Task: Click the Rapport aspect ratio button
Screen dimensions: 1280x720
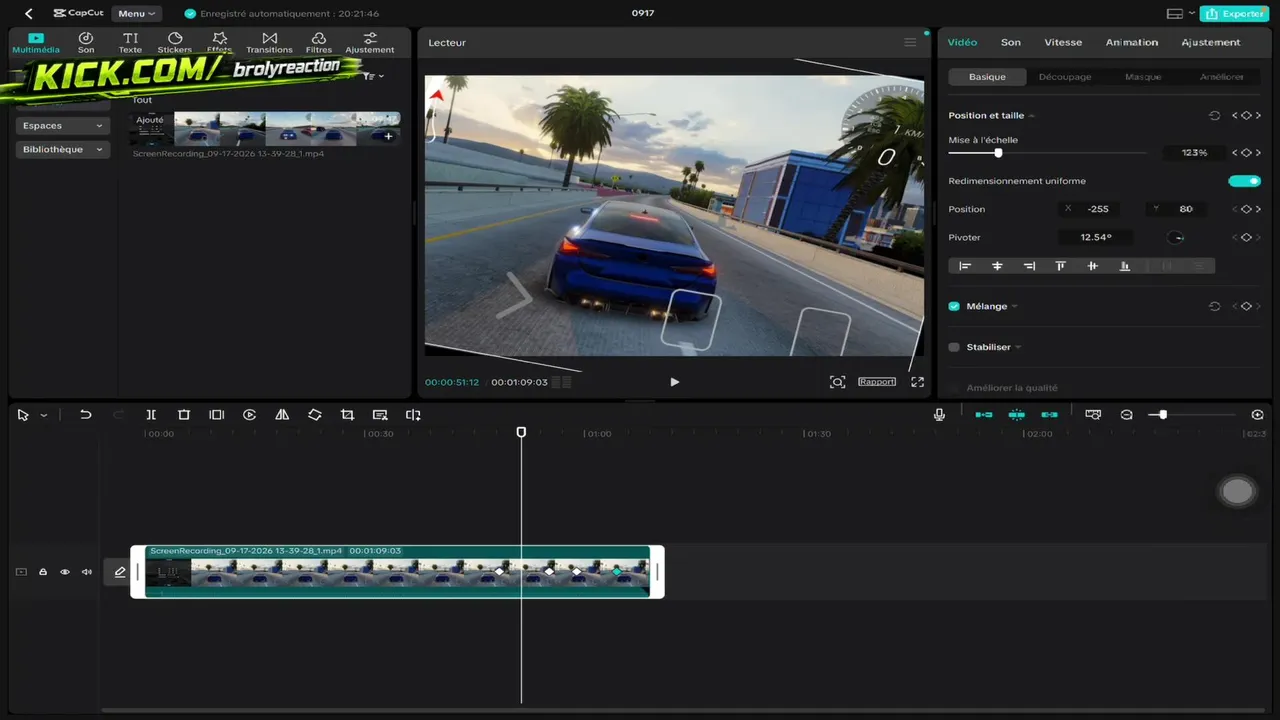Action: click(877, 382)
